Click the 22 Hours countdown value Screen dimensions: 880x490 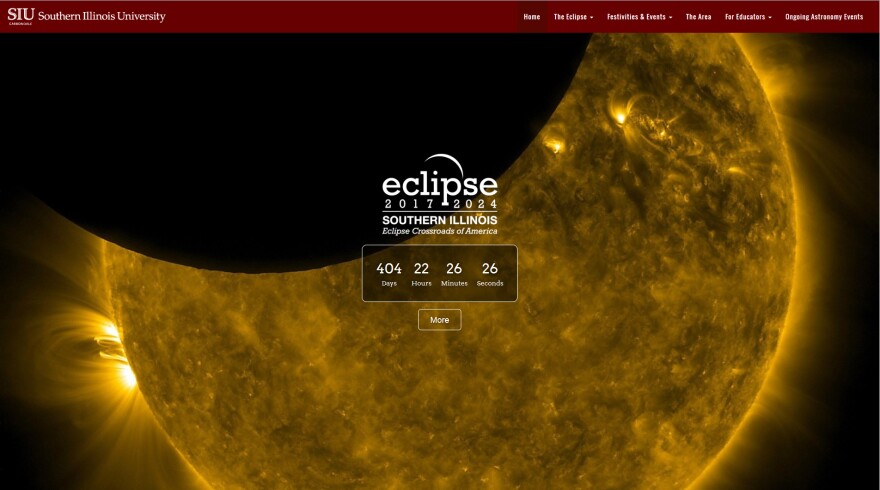click(x=421, y=274)
